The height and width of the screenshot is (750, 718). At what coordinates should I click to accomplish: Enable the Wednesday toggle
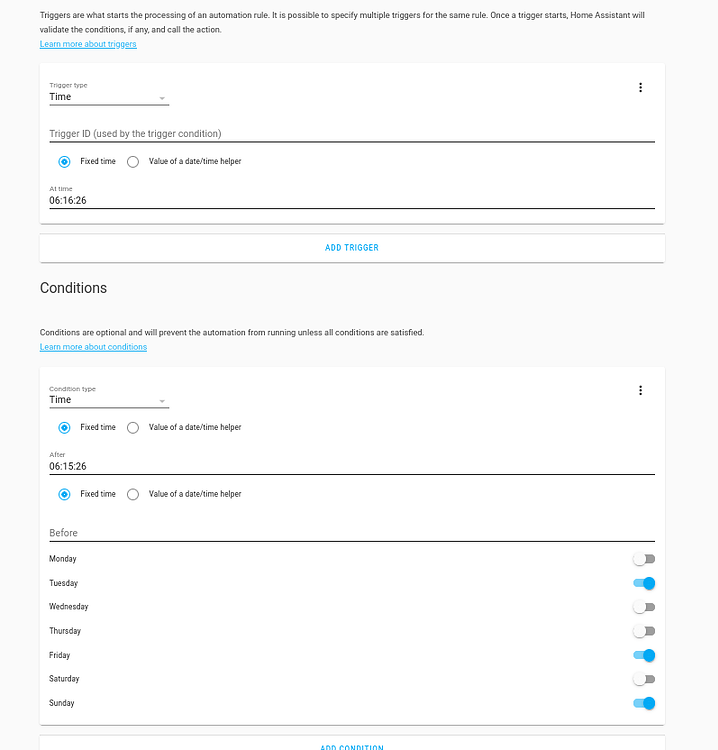coord(644,607)
